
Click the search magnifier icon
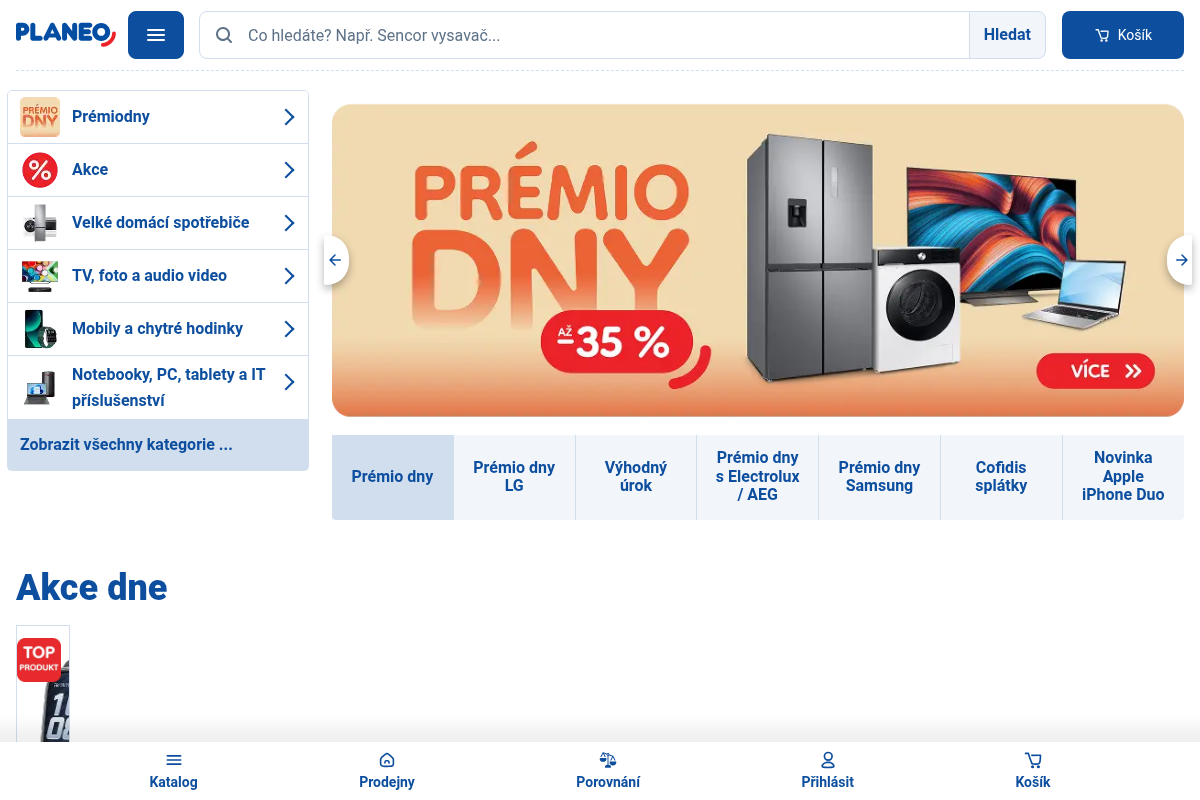pos(225,35)
